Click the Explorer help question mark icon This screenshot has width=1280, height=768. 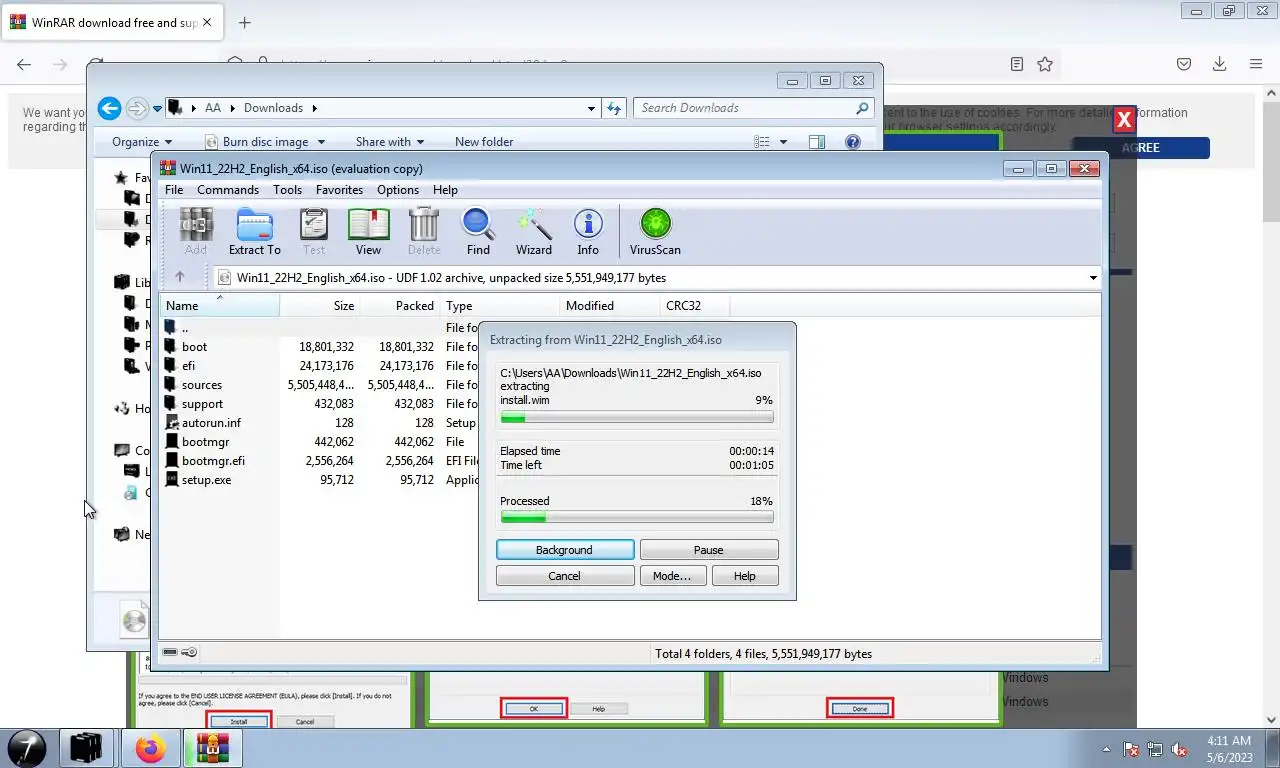853,142
